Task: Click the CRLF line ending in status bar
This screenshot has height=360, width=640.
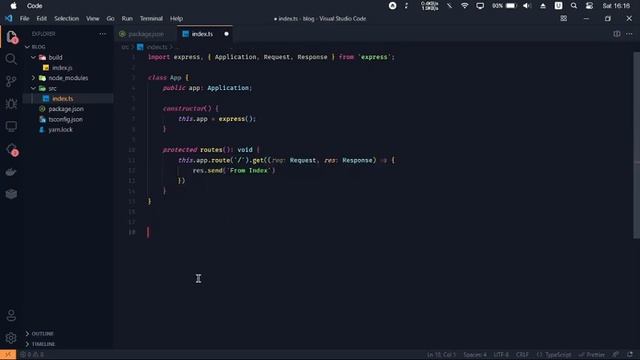Action: point(522,355)
